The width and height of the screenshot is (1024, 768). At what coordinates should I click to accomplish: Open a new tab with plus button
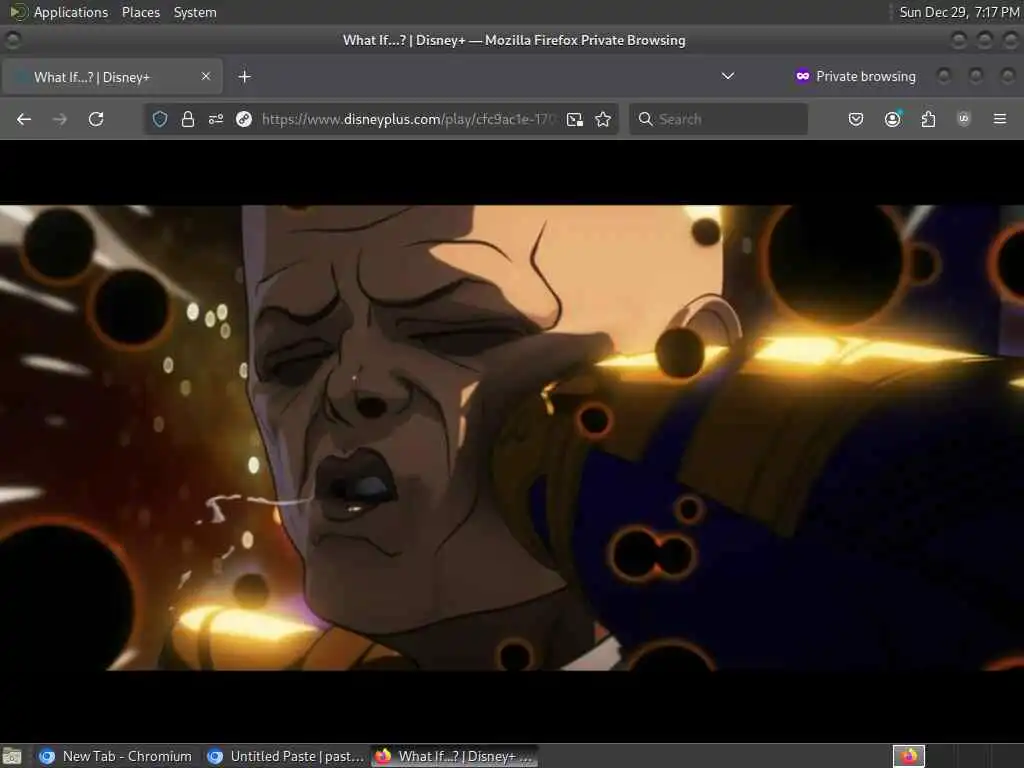[x=244, y=76]
